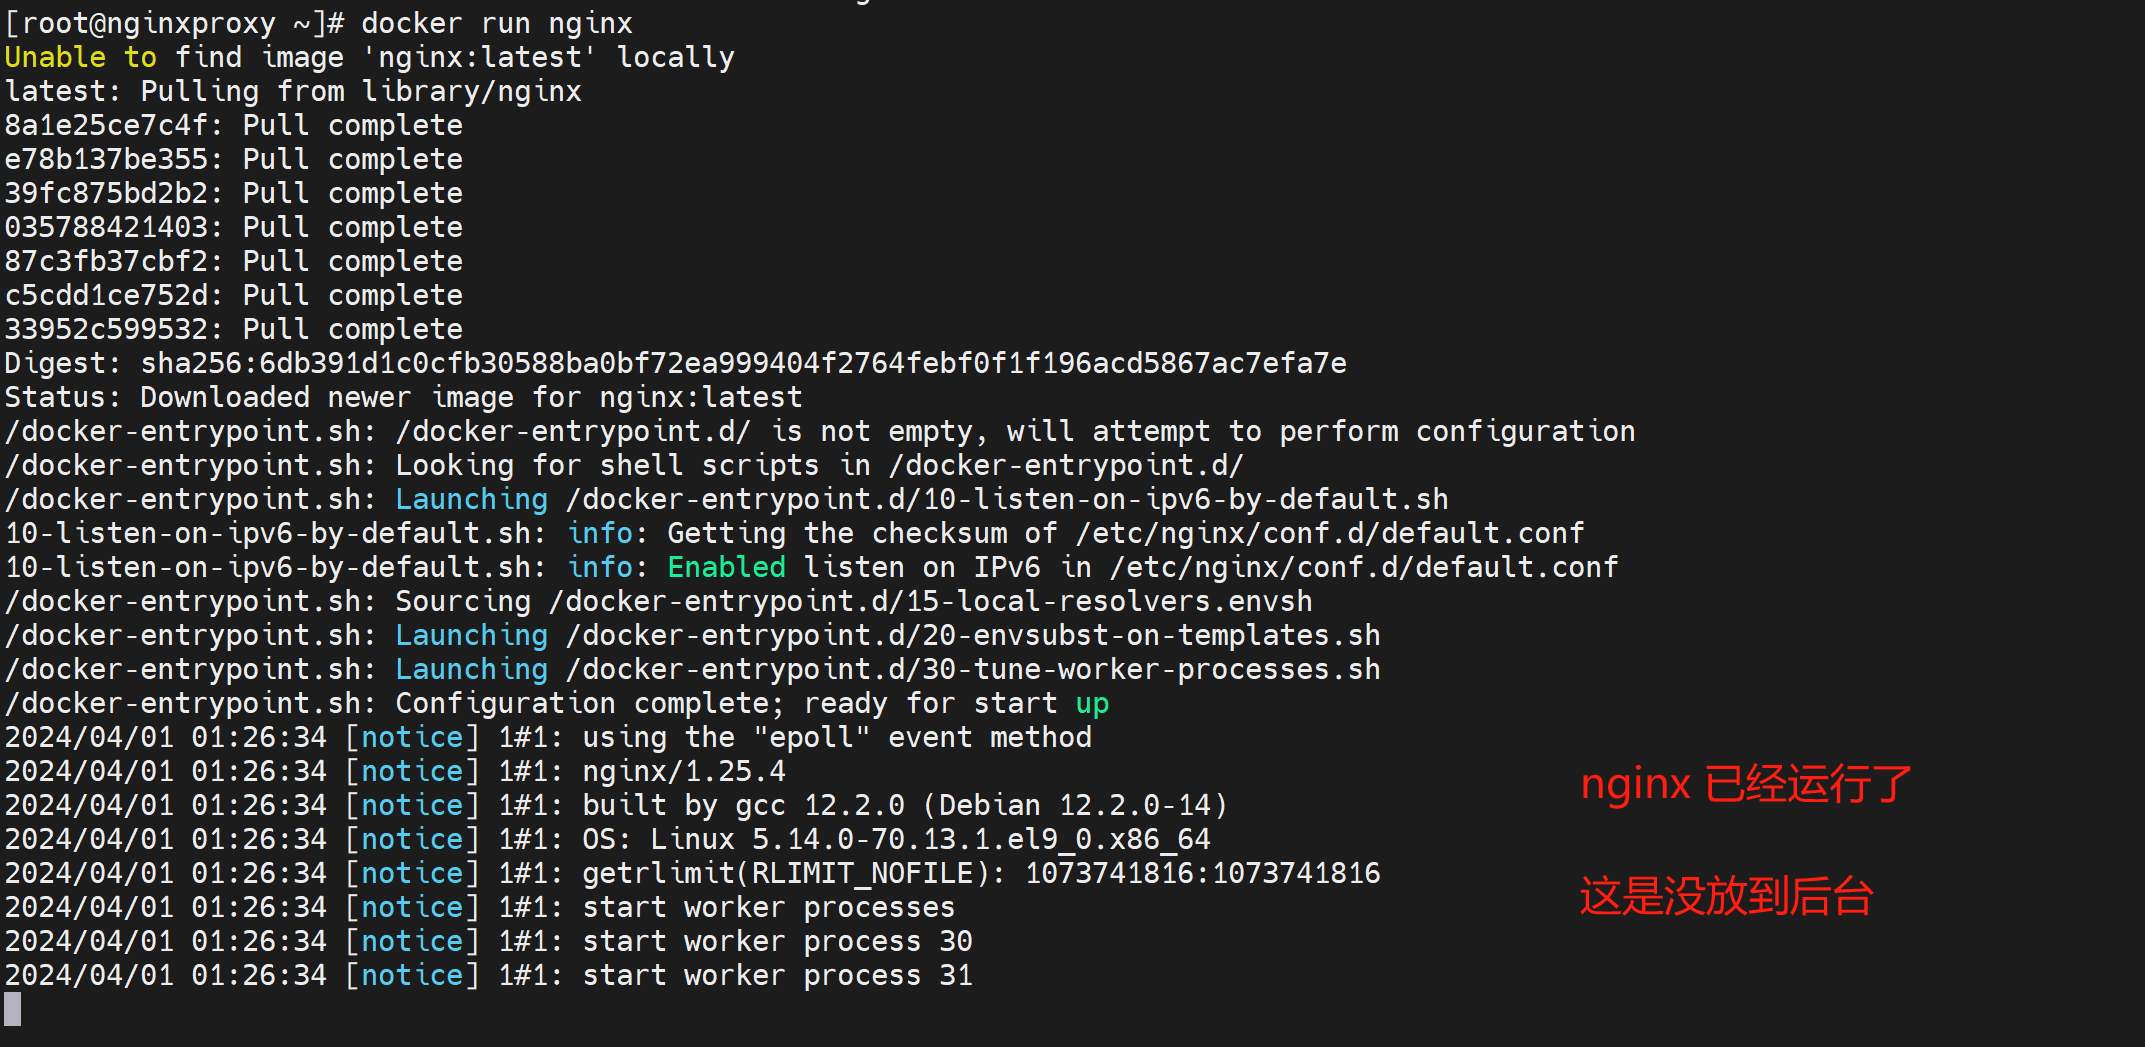
Task: Click the 'nginx/1.25.4' version text
Action: click(684, 771)
